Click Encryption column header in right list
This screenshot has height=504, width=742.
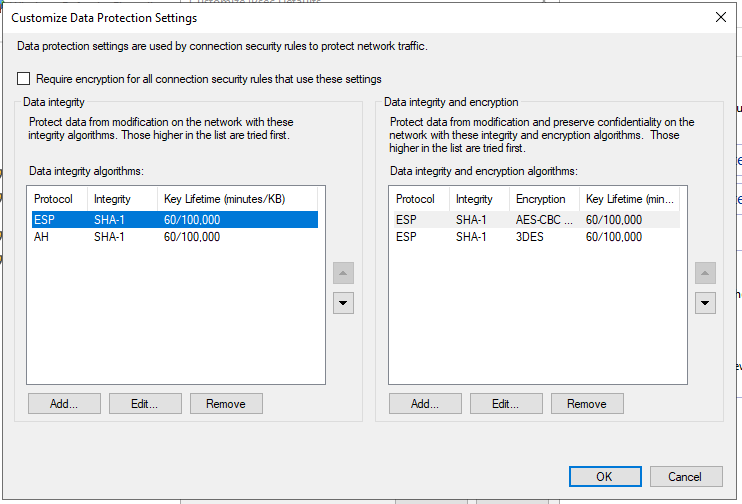click(x=541, y=199)
